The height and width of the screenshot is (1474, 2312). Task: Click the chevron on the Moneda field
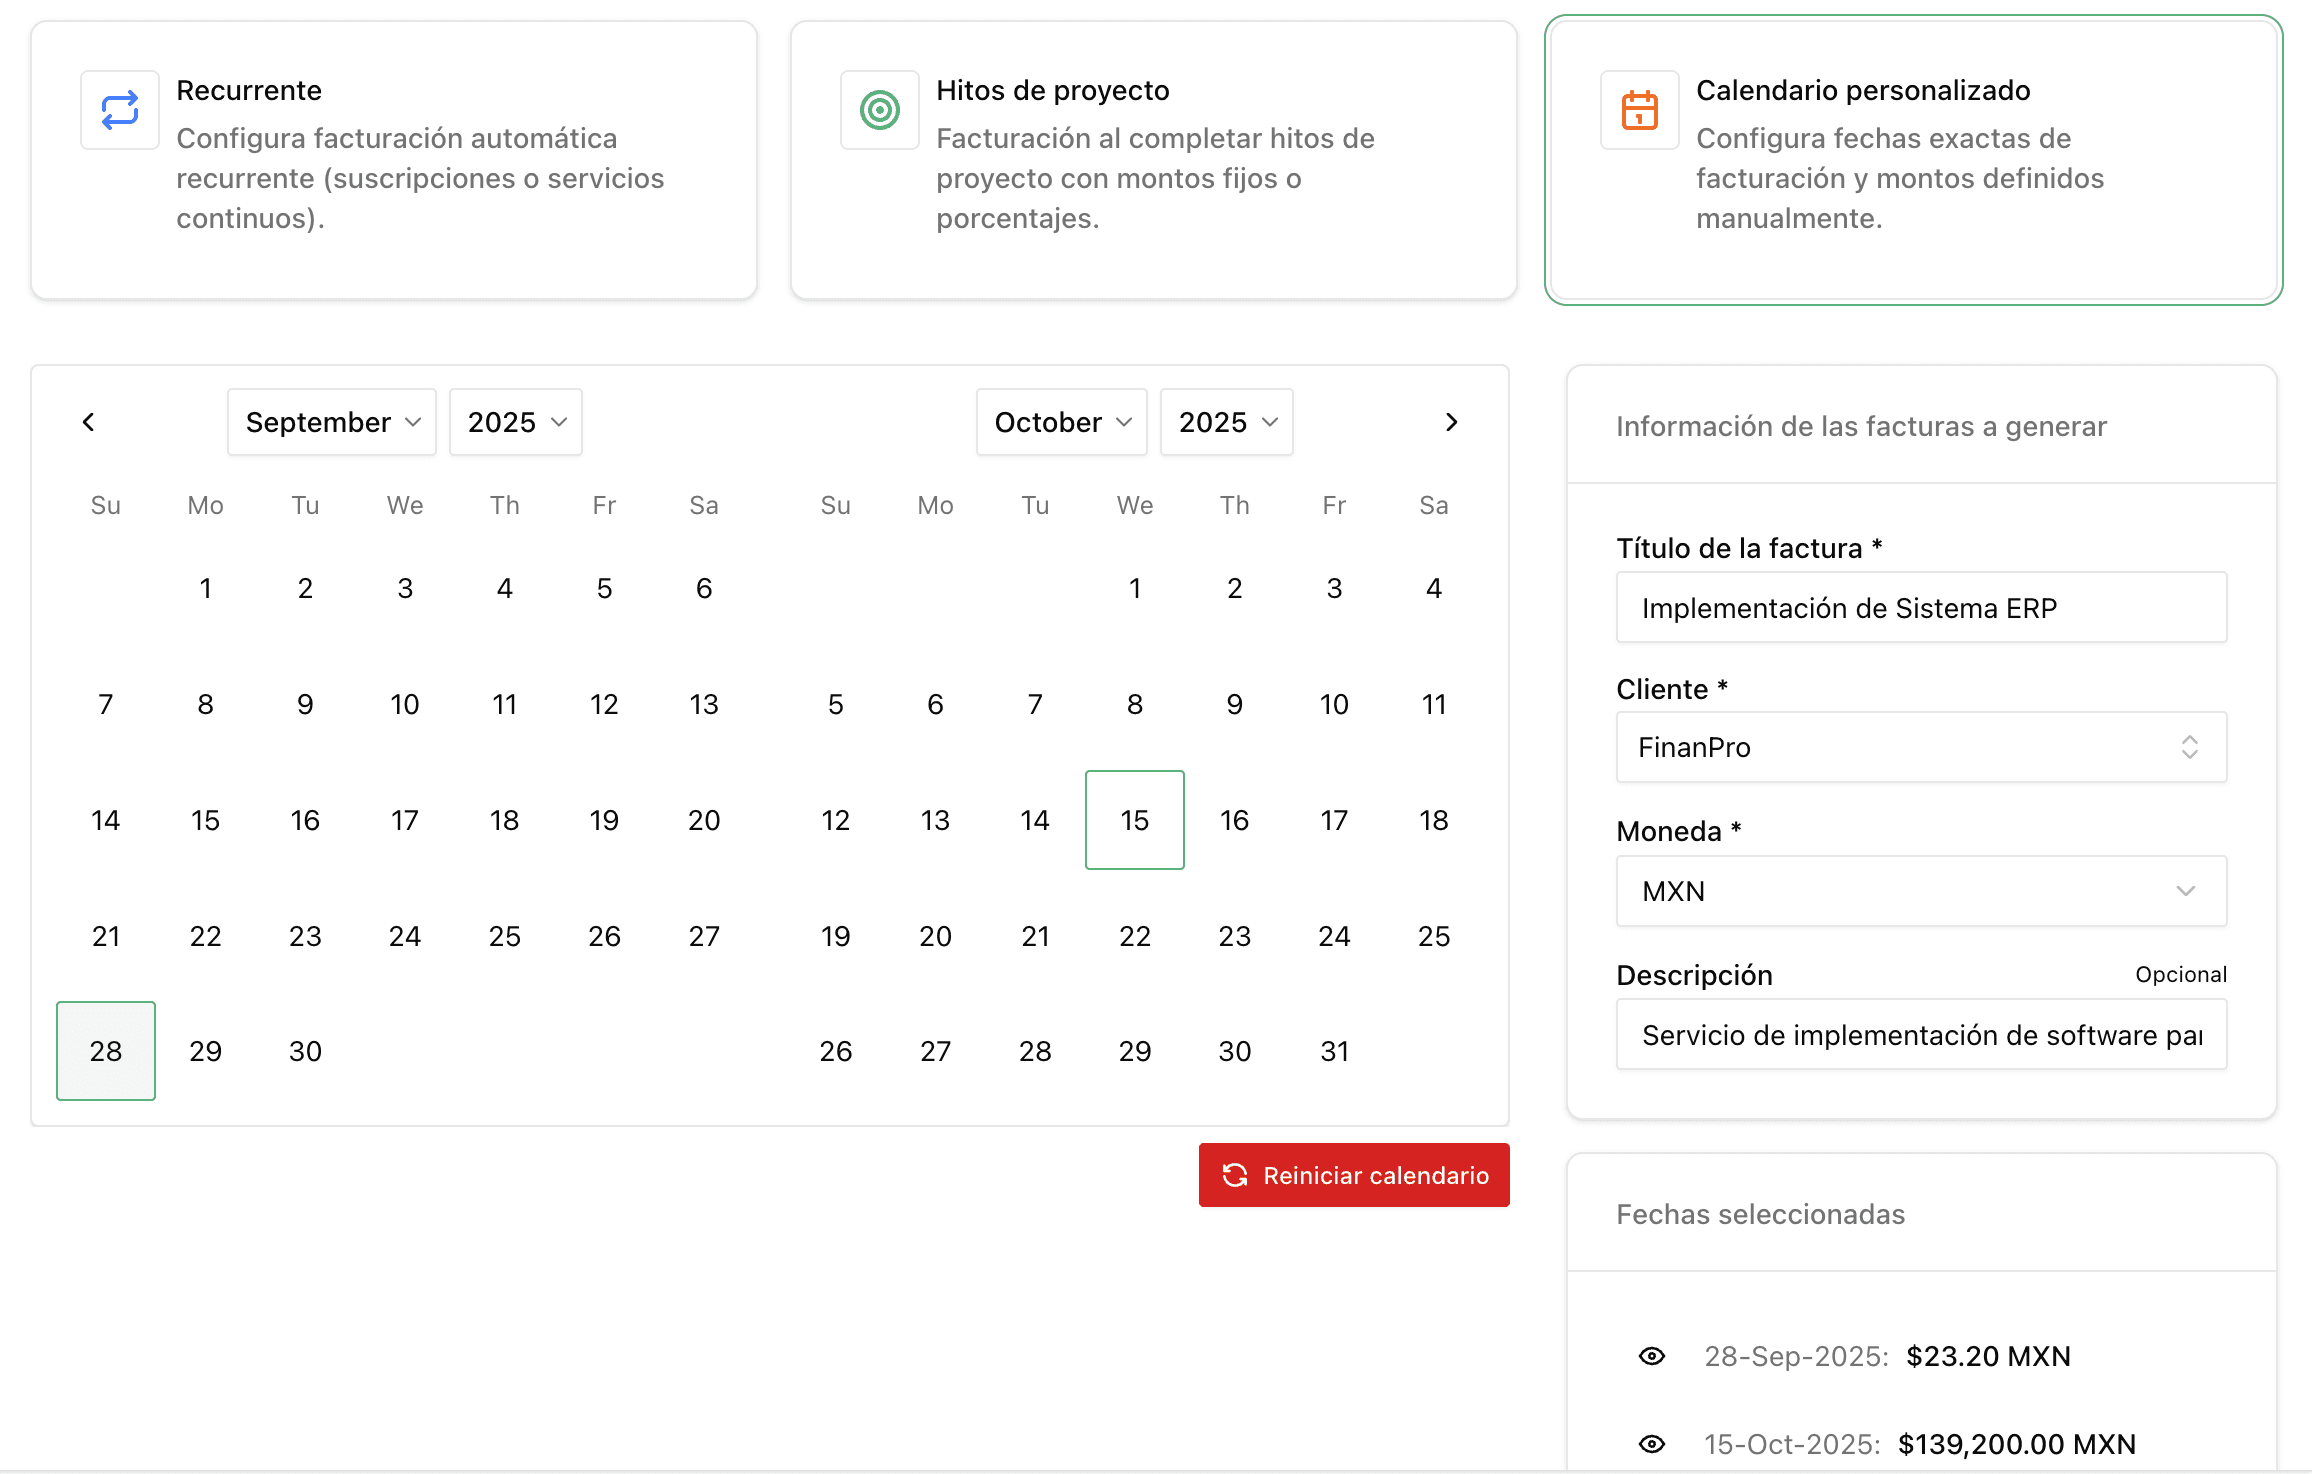tap(2185, 891)
